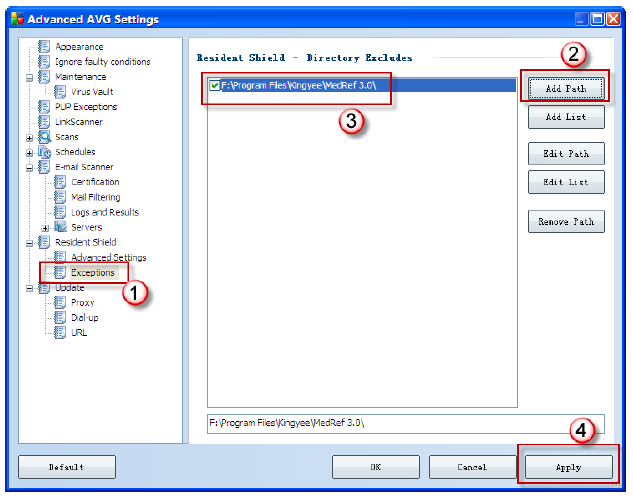Expand the Servers tree node

(46, 228)
